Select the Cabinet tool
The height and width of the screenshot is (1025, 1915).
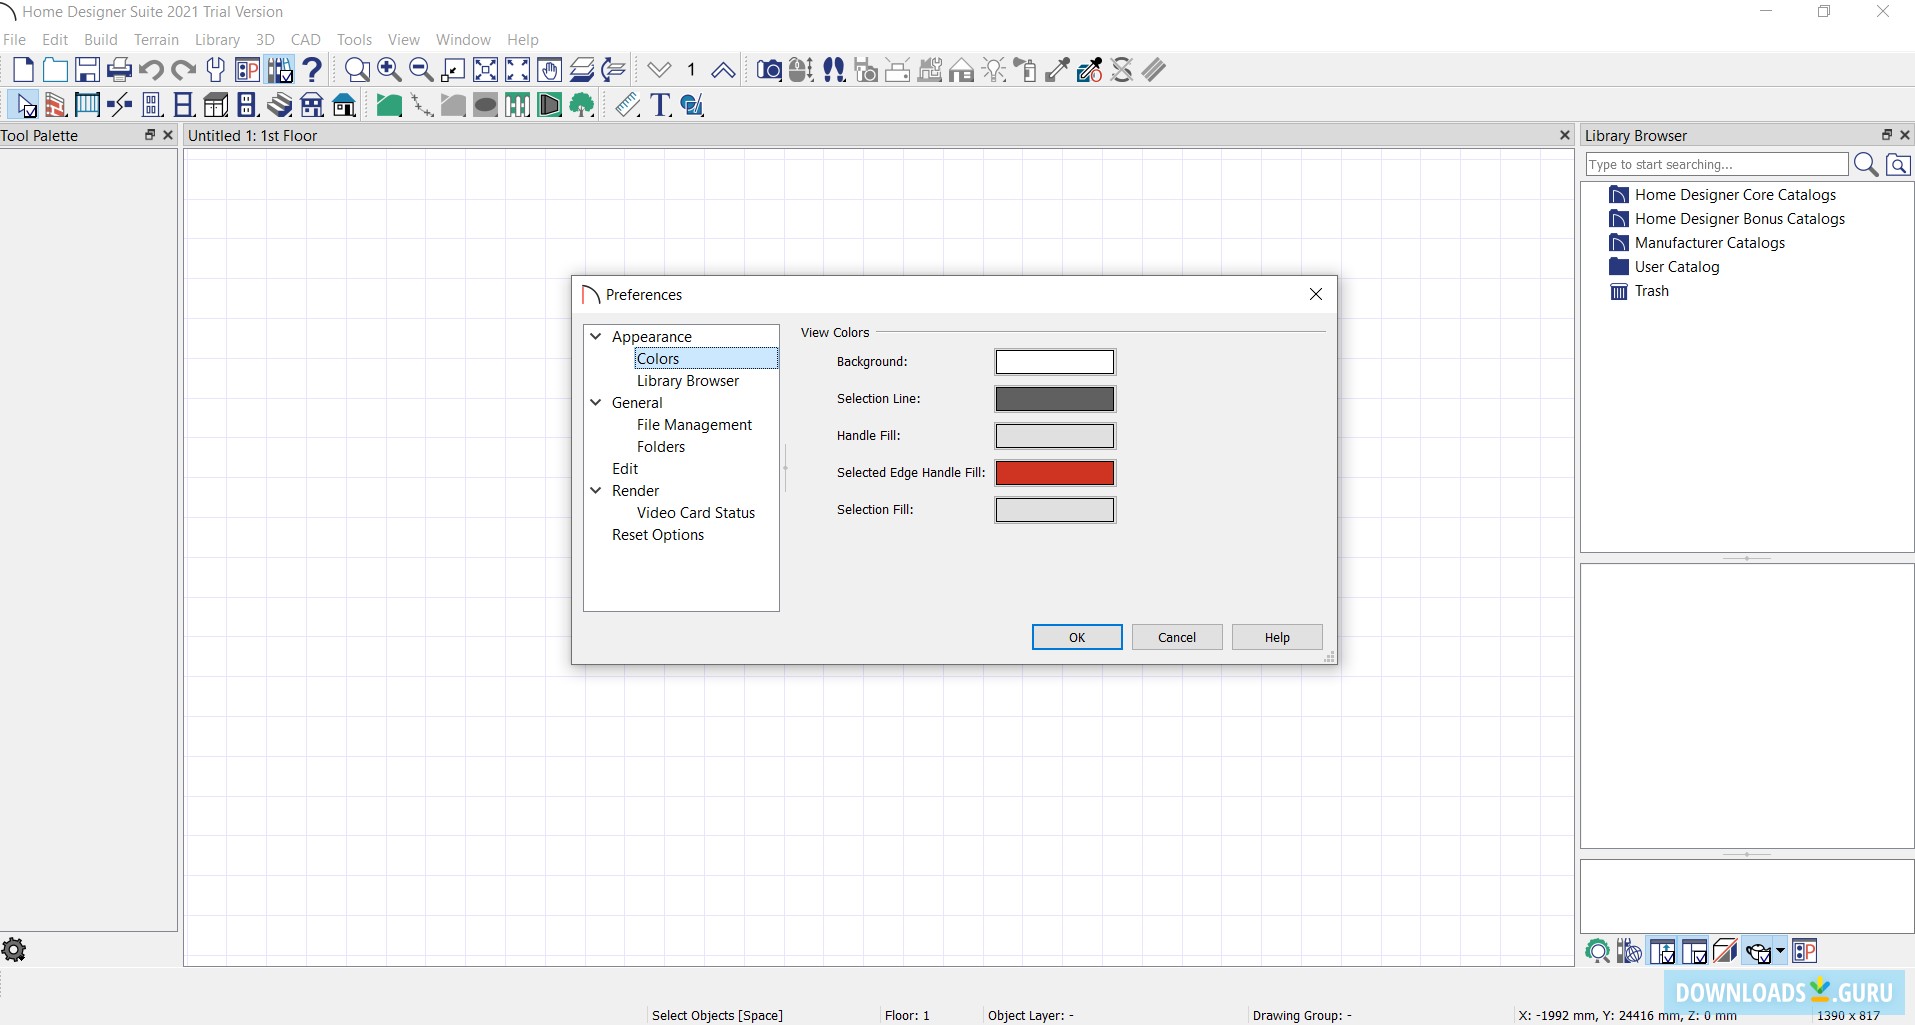click(x=216, y=105)
